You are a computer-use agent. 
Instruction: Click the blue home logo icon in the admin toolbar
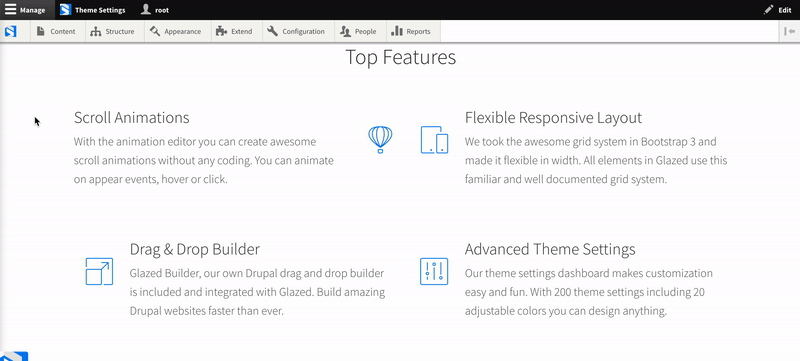point(10,31)
